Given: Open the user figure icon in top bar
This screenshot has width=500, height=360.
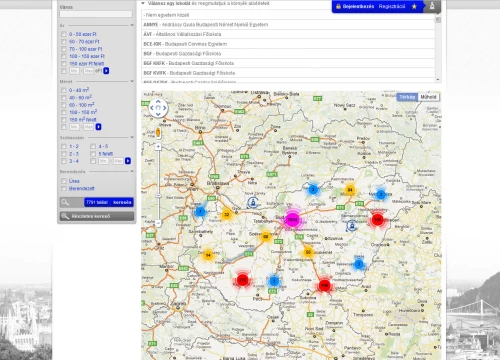Looking at the screenshot, I should point(432,6).
